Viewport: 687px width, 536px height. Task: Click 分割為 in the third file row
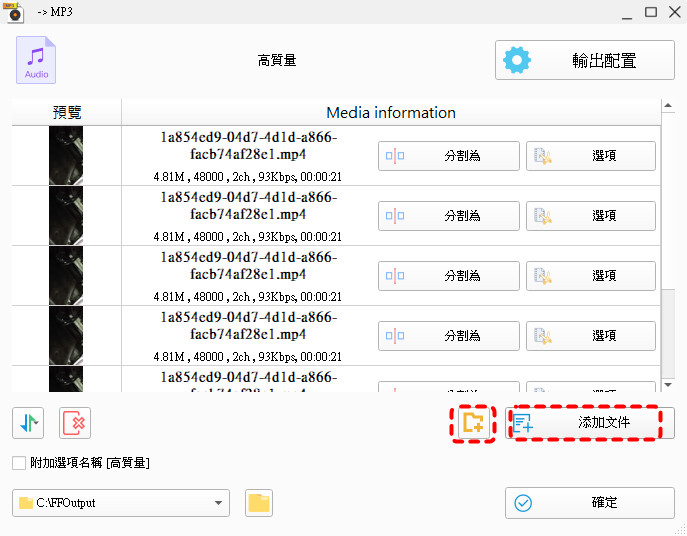click(x=449, y=276)
